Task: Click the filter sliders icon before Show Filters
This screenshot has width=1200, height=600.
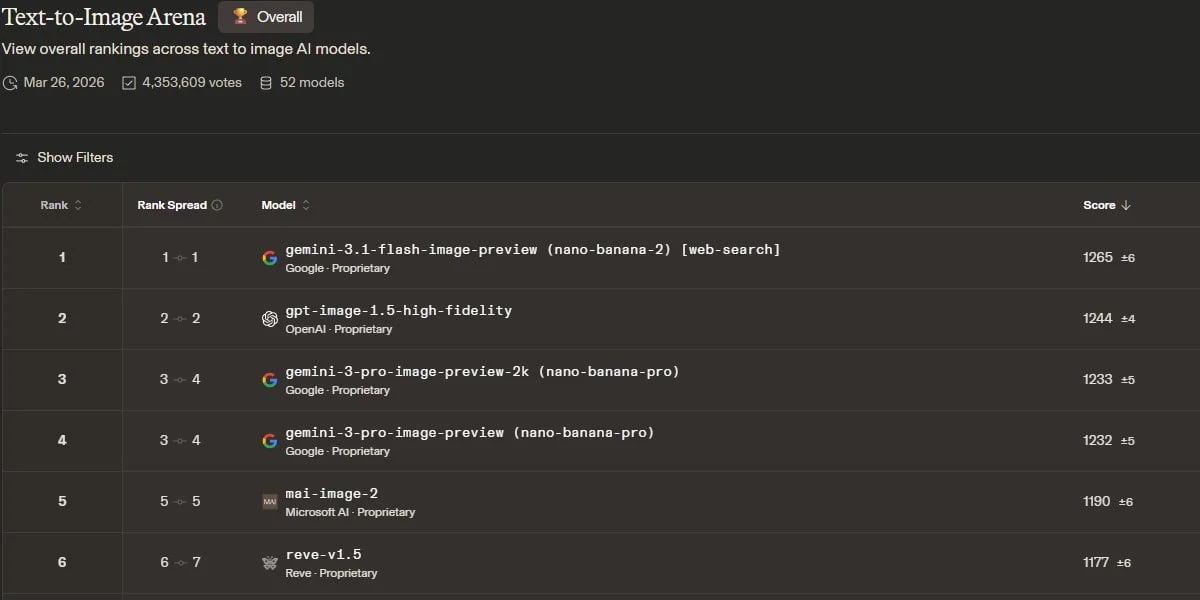Action: (22, 157)
